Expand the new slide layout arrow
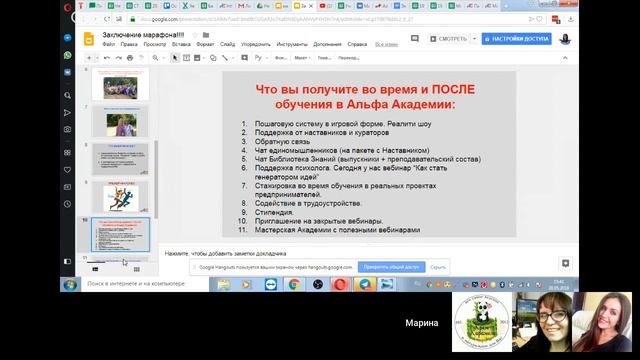 97,58
